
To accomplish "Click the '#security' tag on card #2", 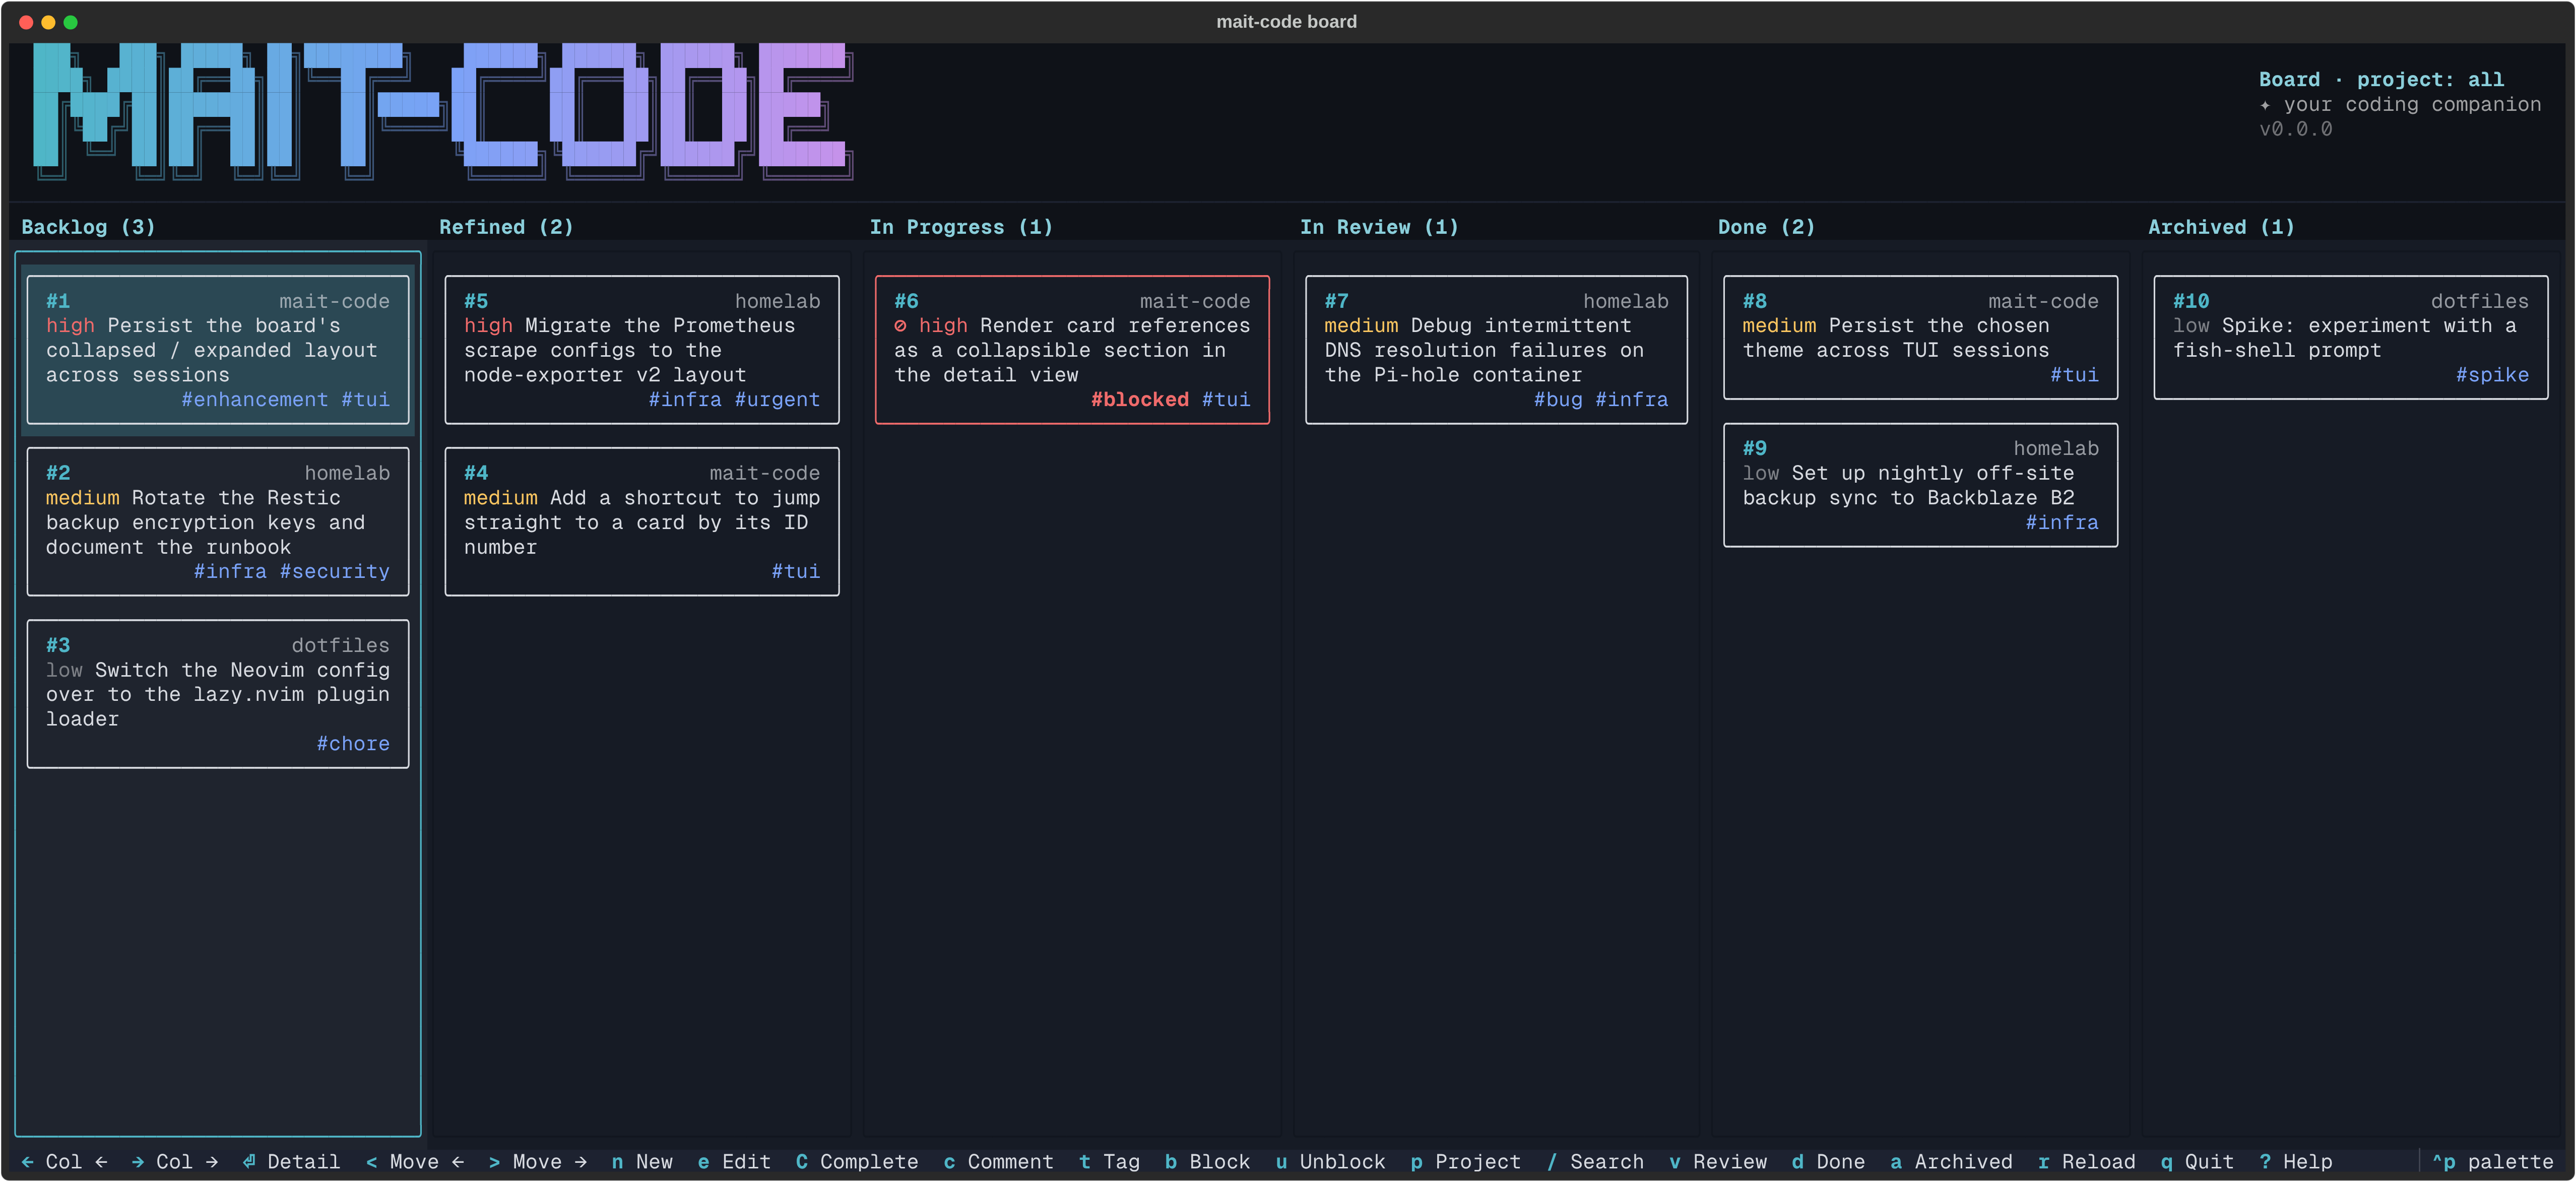I will click(x=334, y=572).
